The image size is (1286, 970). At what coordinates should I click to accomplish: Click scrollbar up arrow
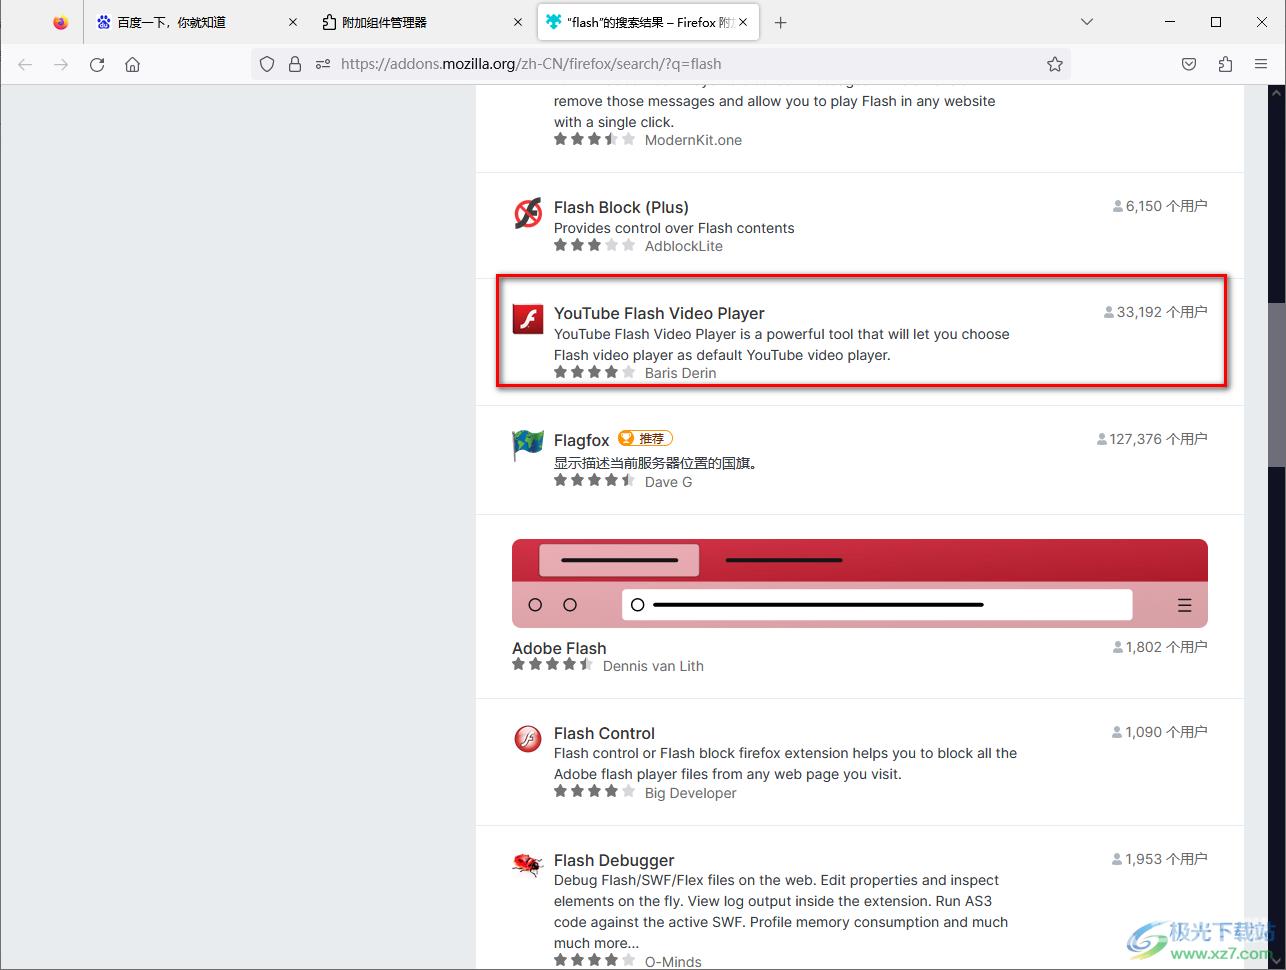(1277, 93)
